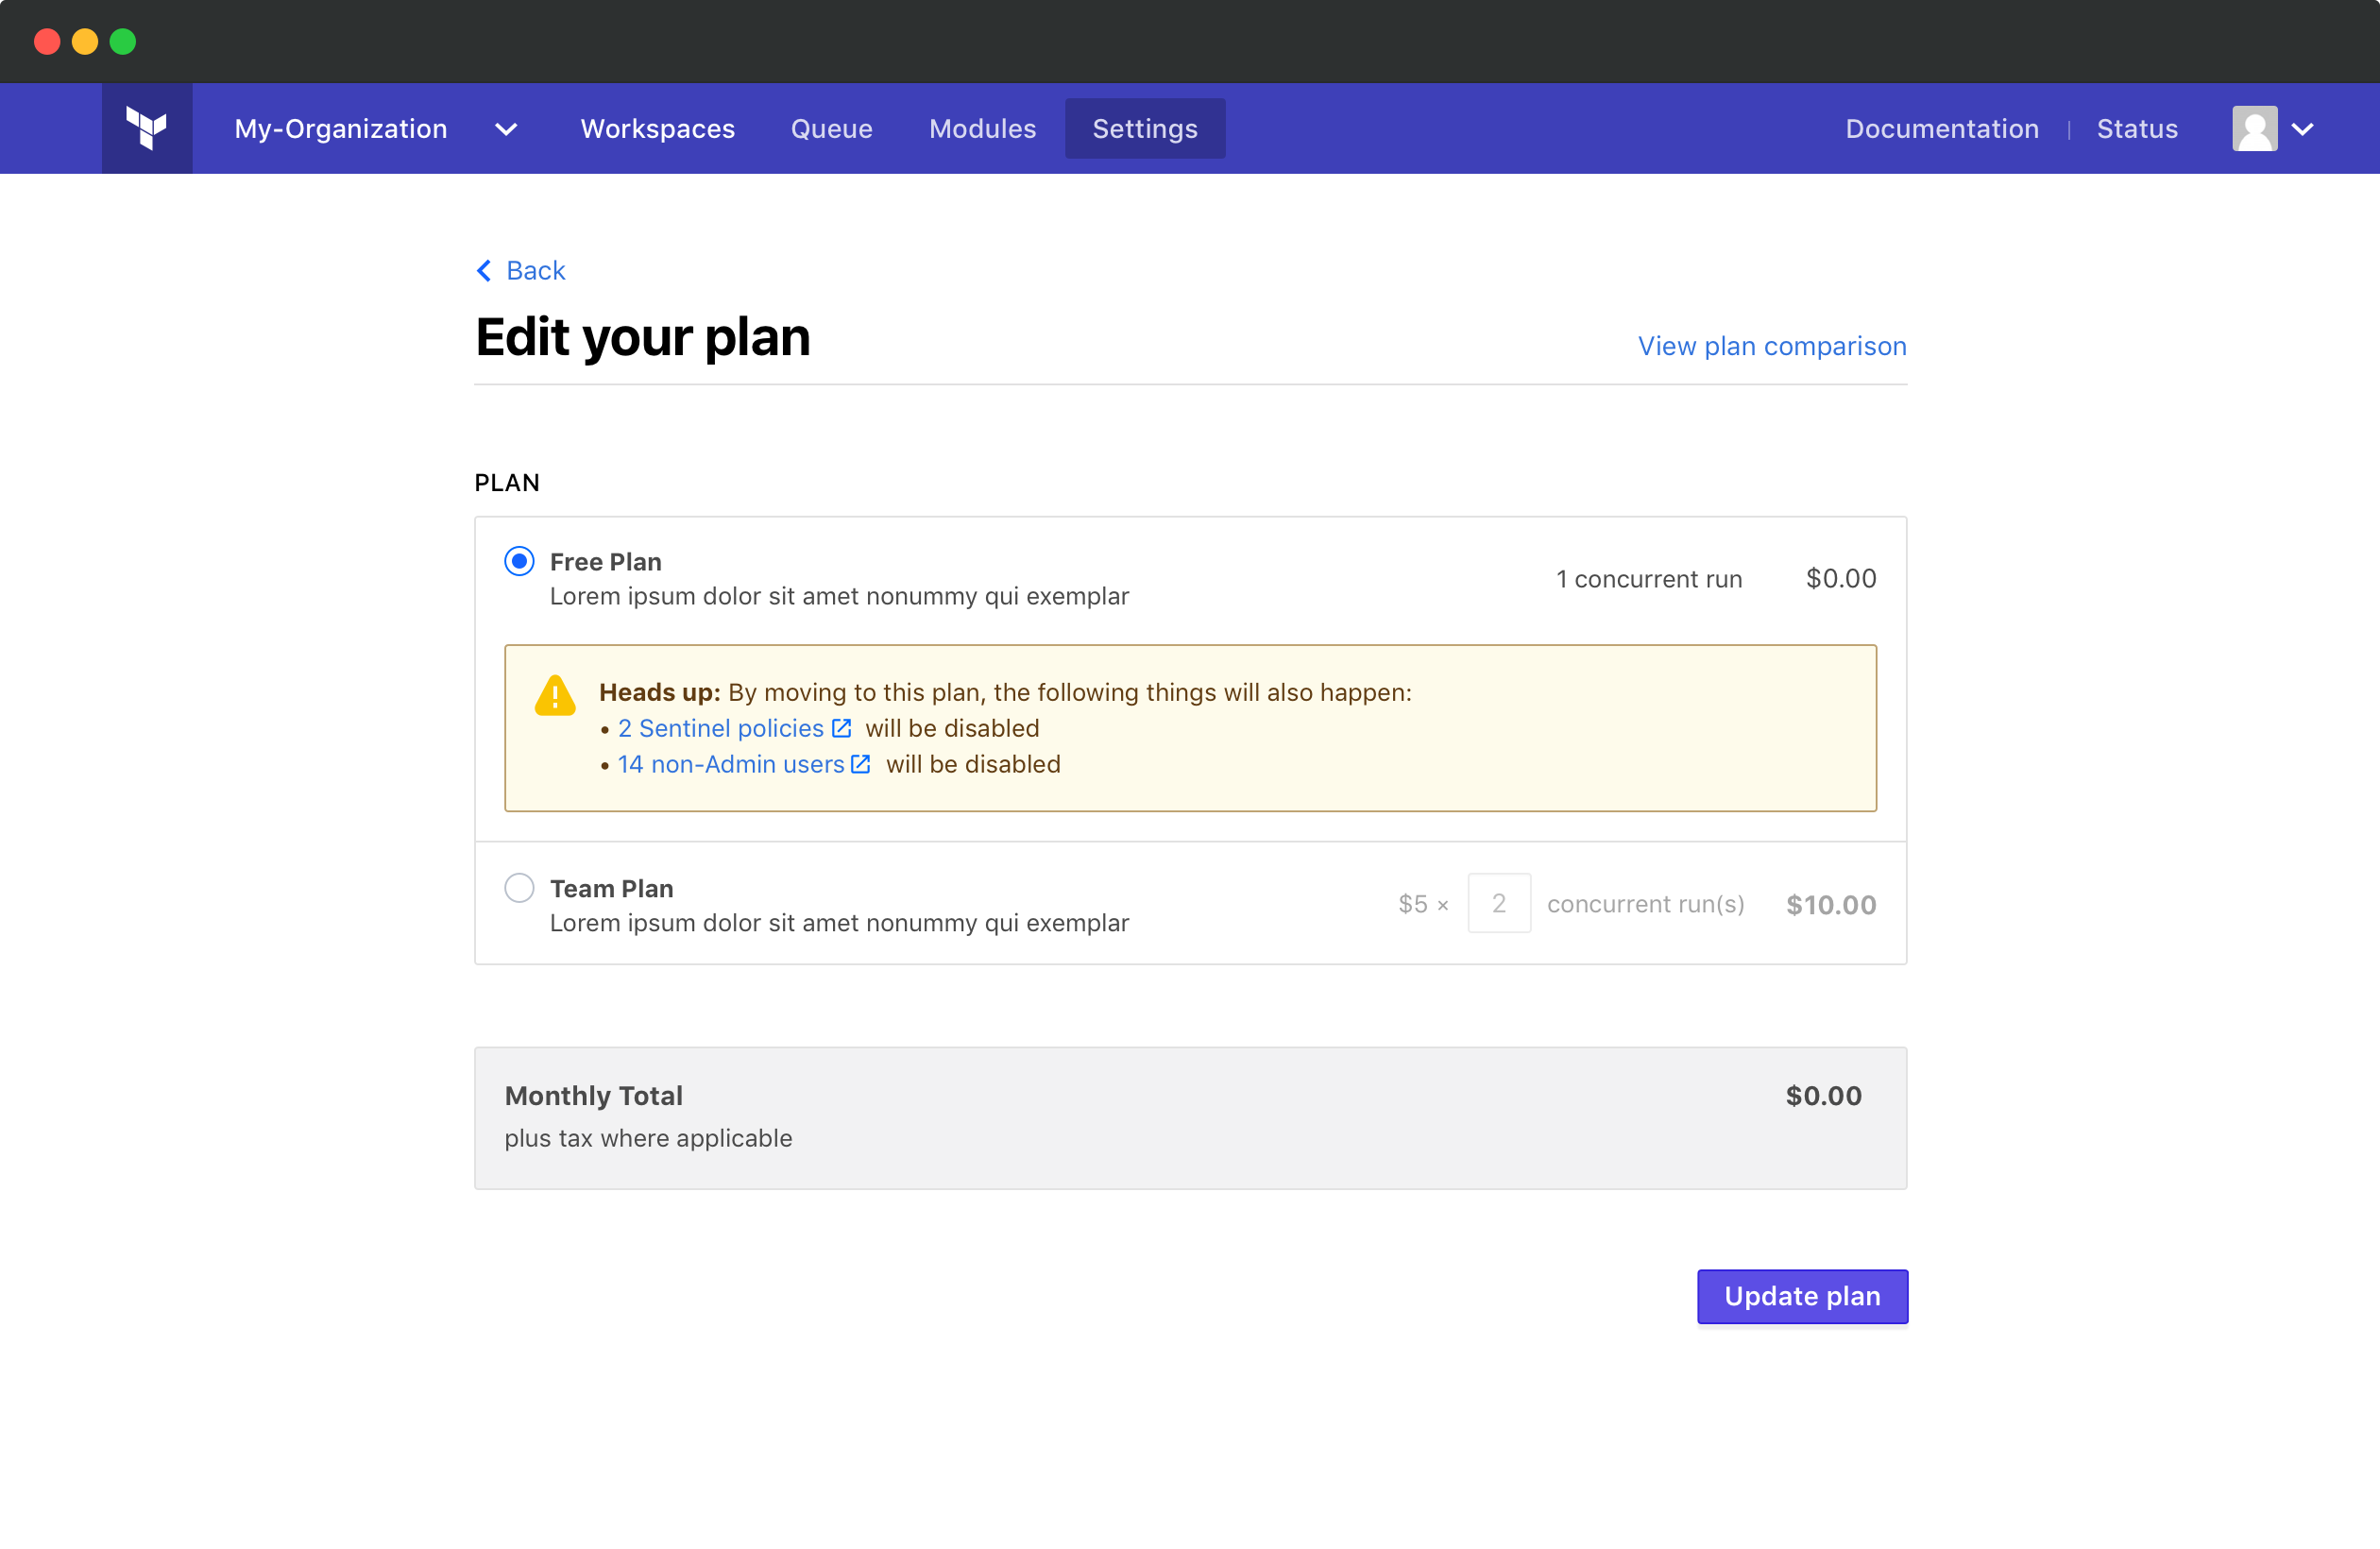Minimize window with yellow button
Viewport: 2380px width, 1549px height.
pyautogui.click(x=85, y=41)
